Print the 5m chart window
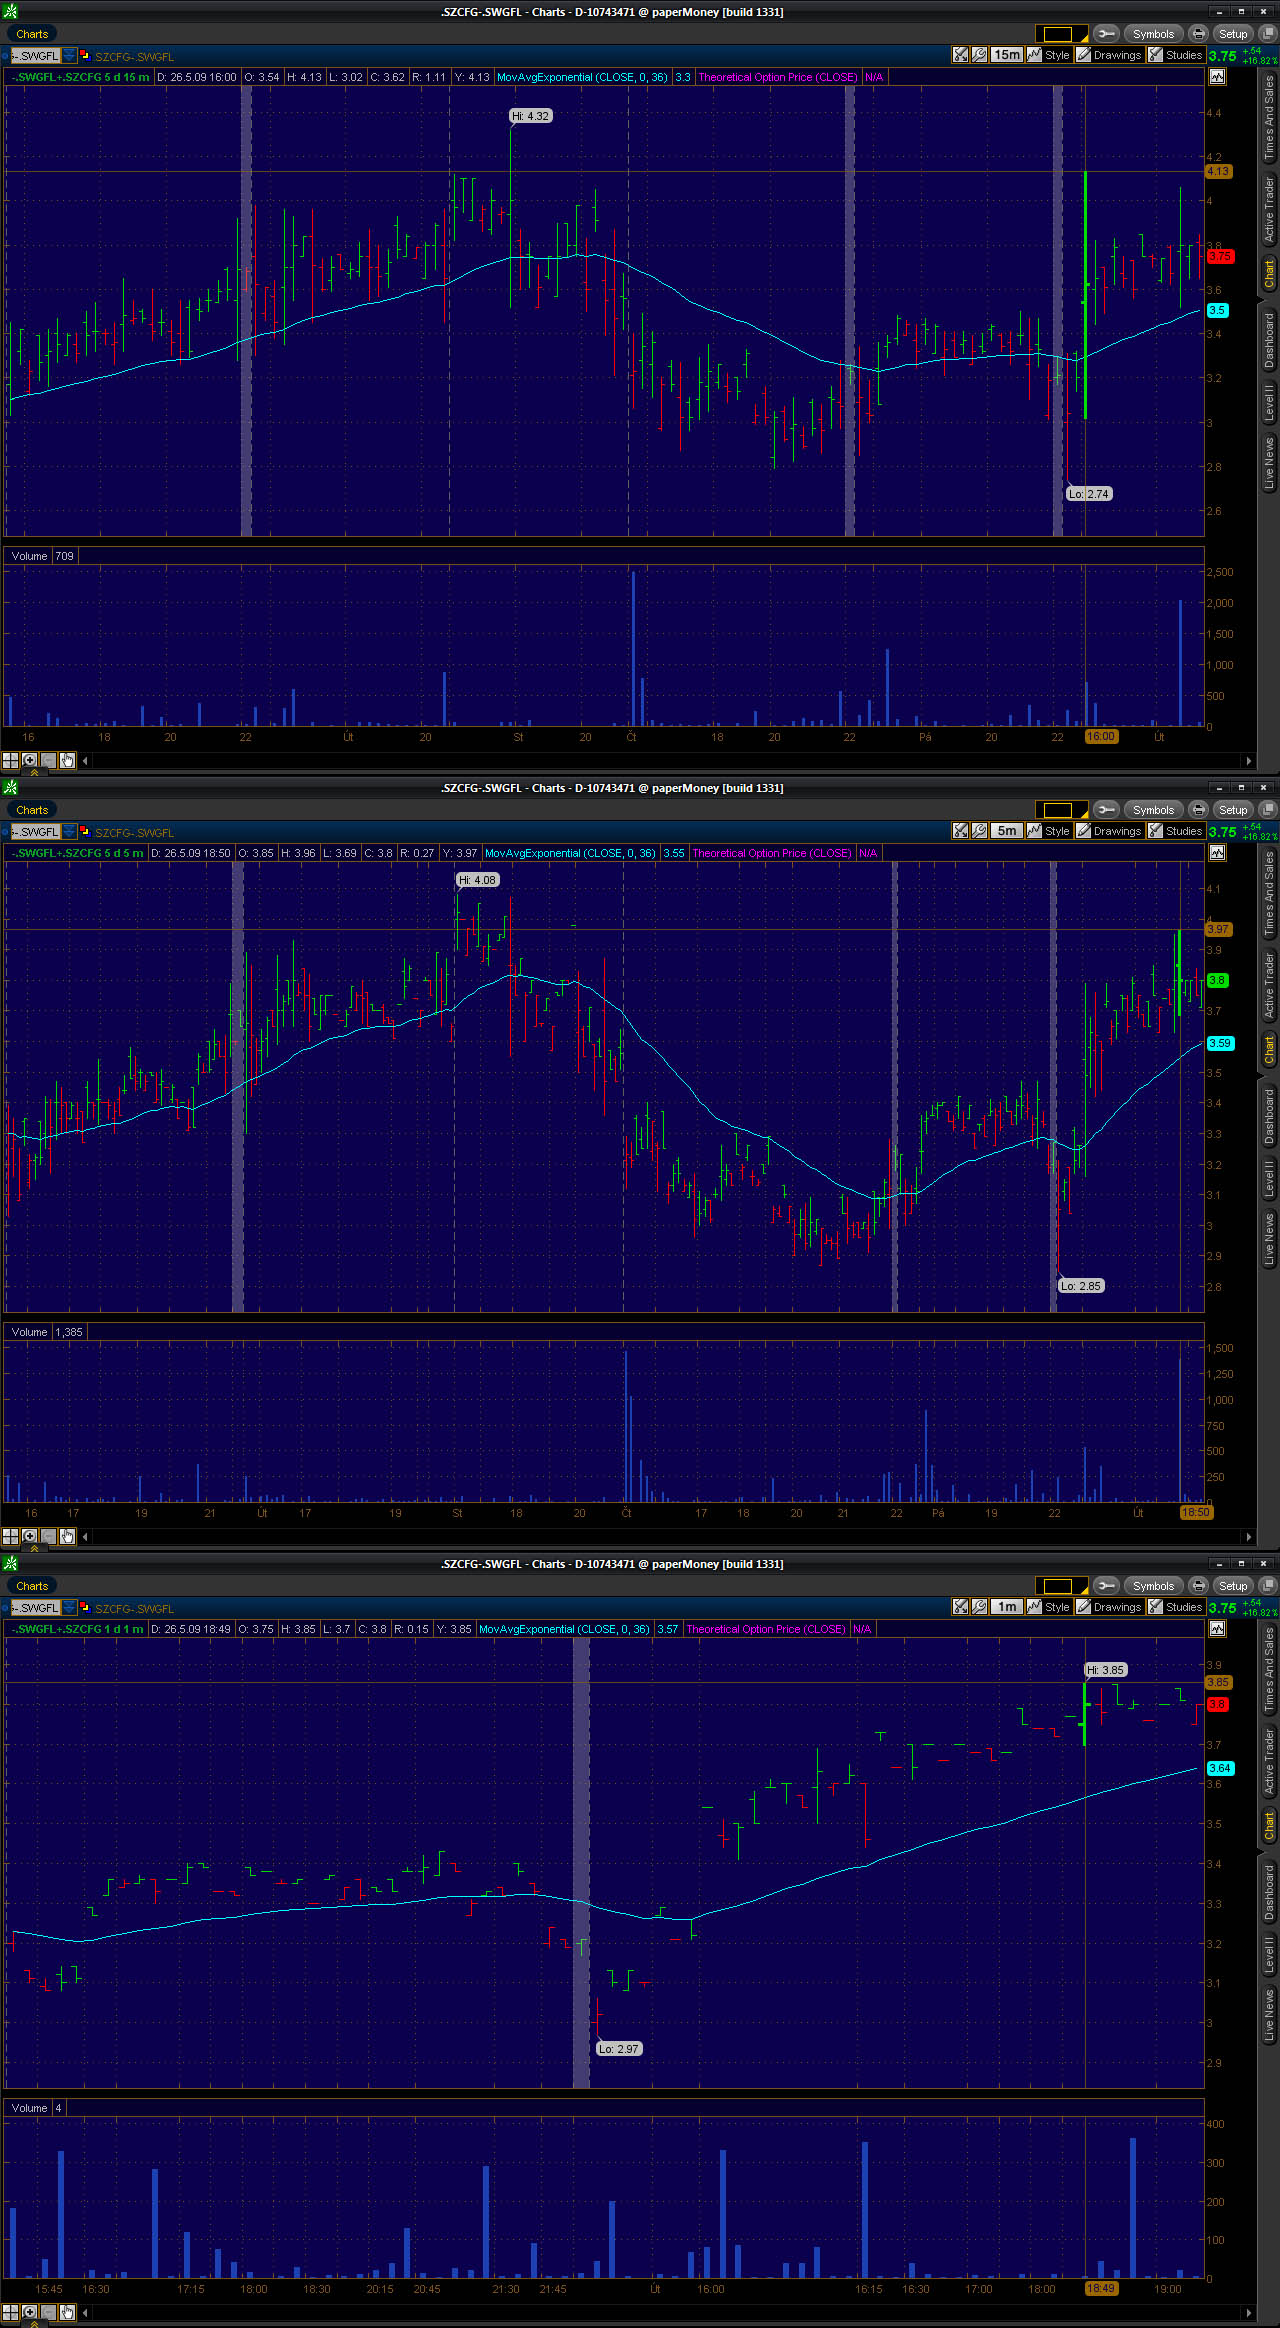 click(1198, 810)
